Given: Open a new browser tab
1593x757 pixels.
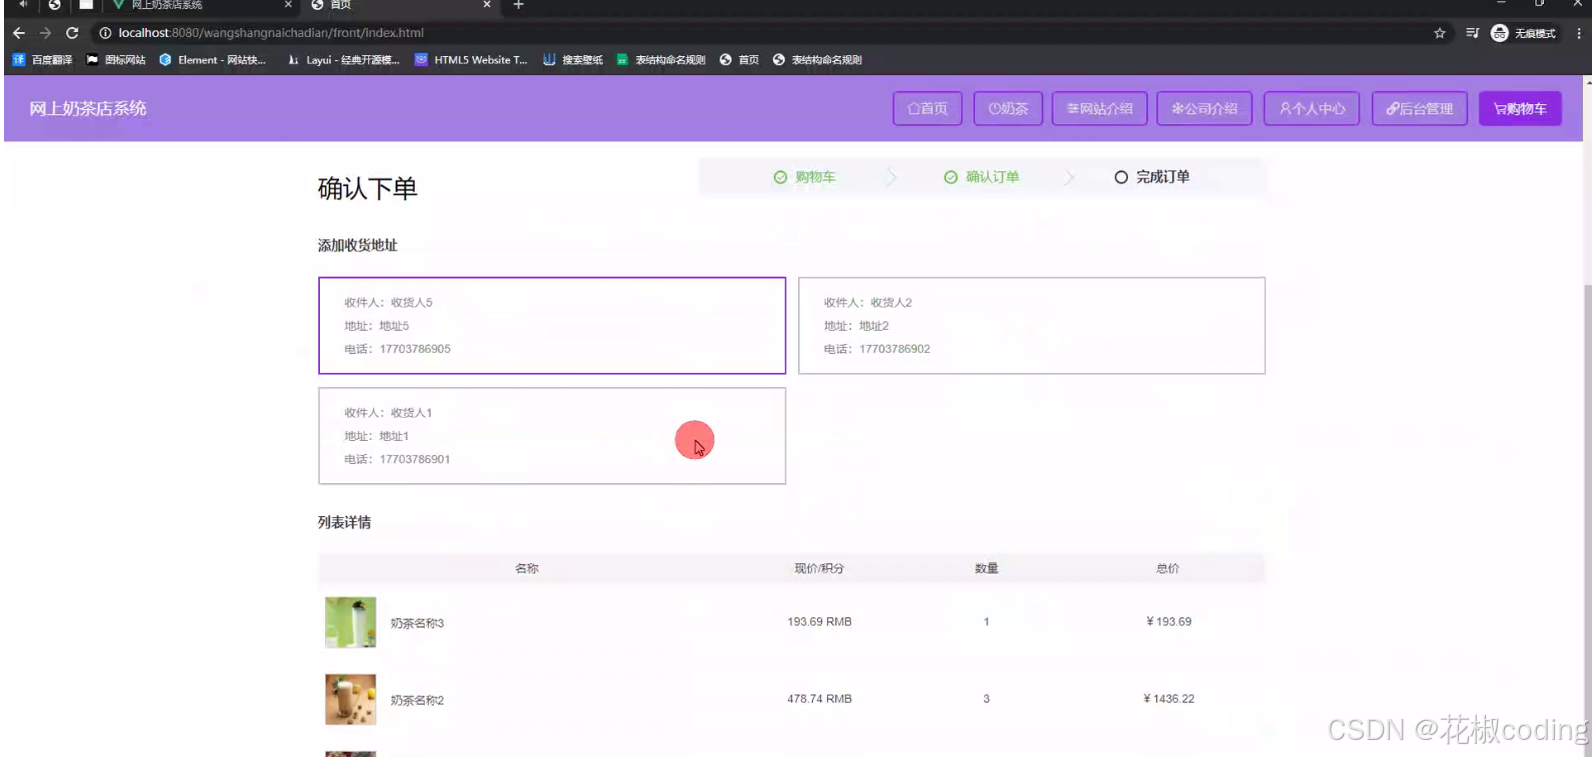Looking at the screenshot, I should 518,5.
